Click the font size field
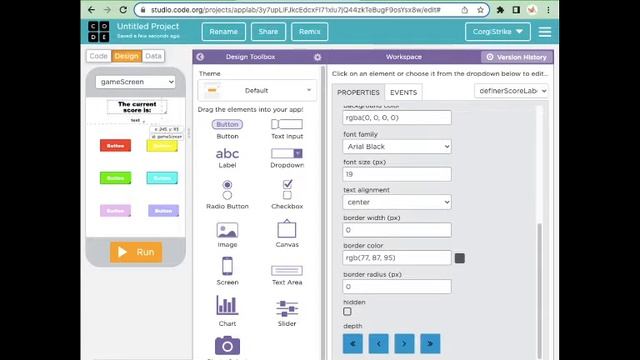The image size is (640, 360). coord(397,174)
